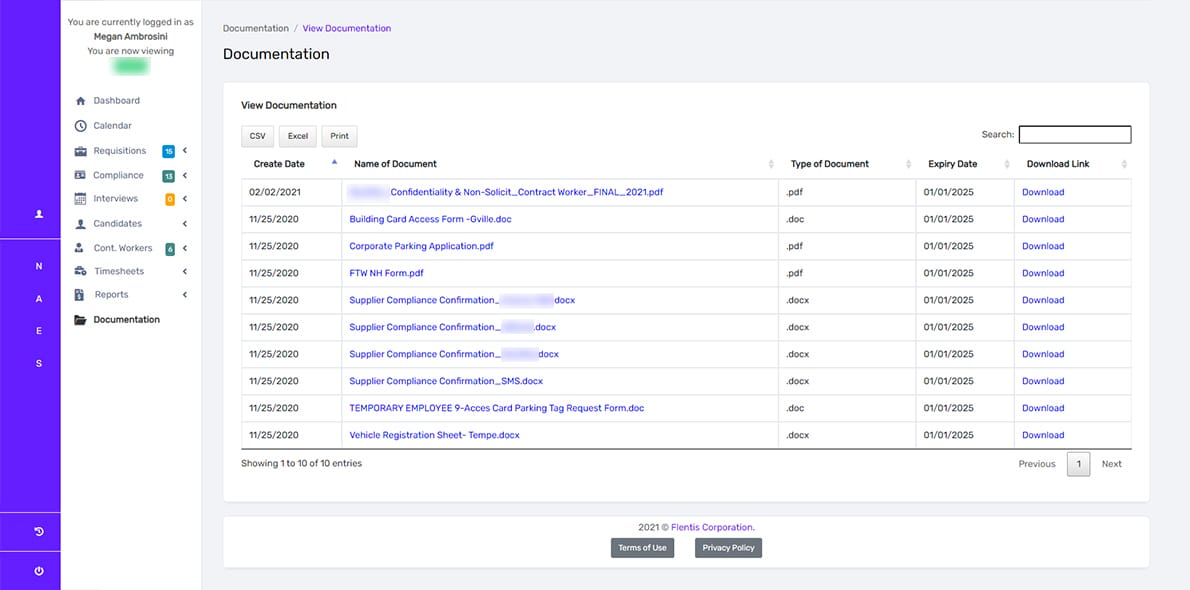1190x590 pixels.
Task: Sort by Type of Document column
Action: [x=829, y=164]
